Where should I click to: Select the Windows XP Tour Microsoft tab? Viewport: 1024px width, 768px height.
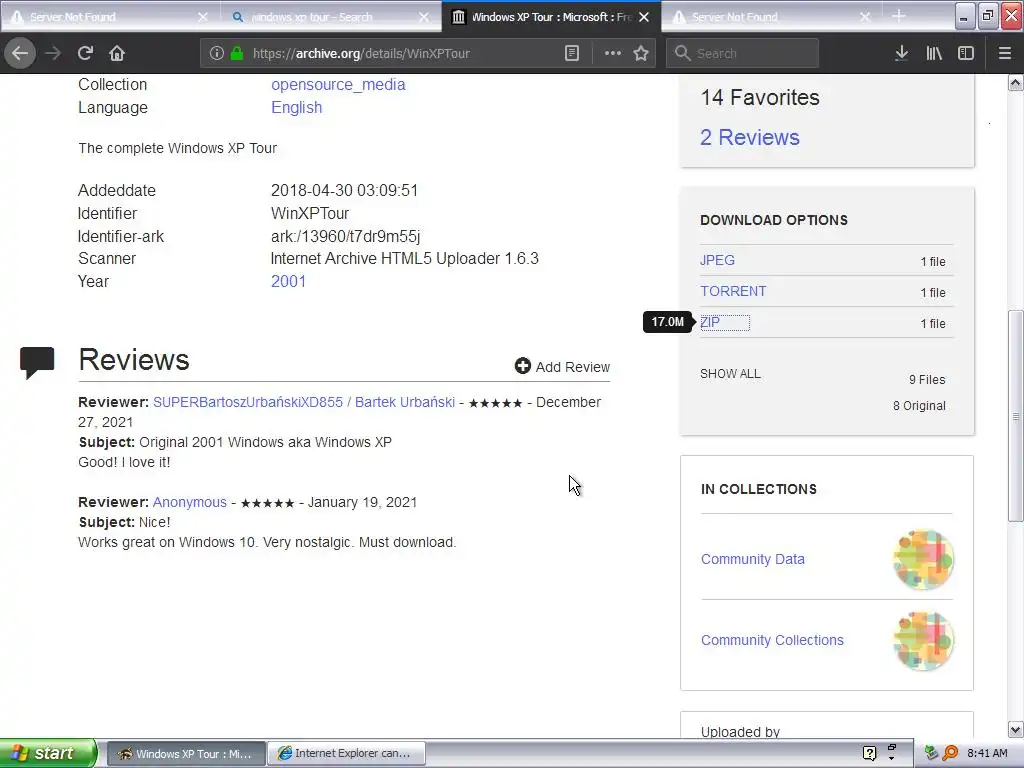point(551,17)
